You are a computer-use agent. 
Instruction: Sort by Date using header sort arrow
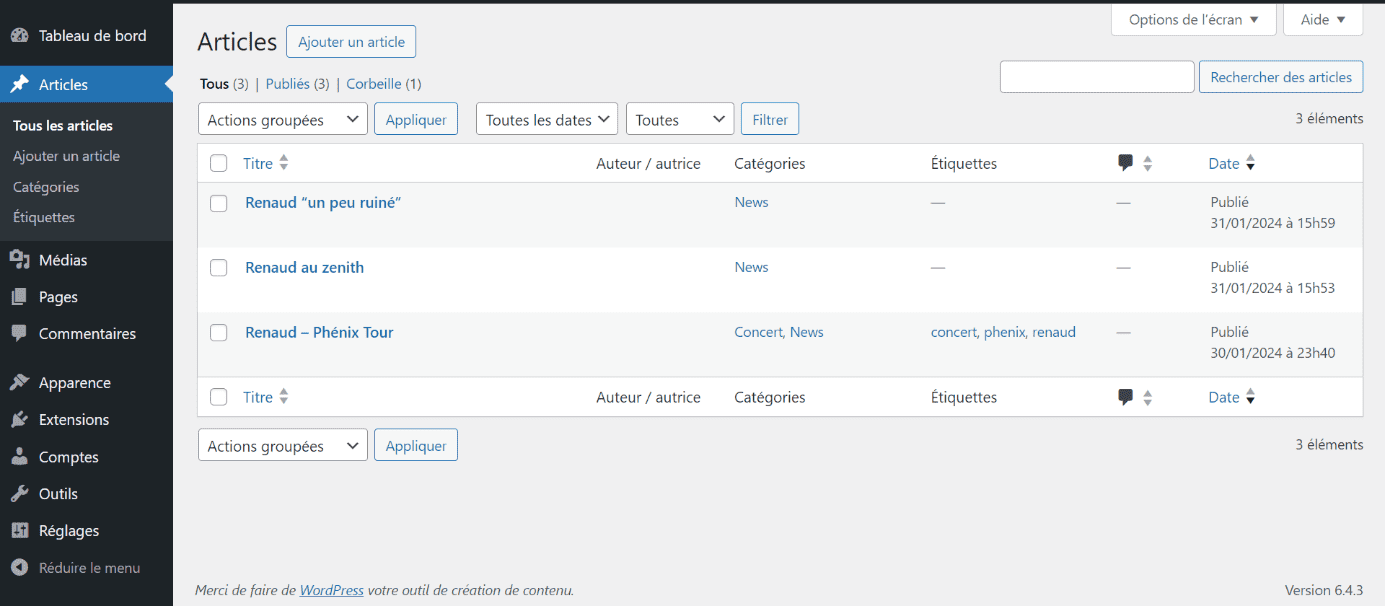click(1250, 163)
